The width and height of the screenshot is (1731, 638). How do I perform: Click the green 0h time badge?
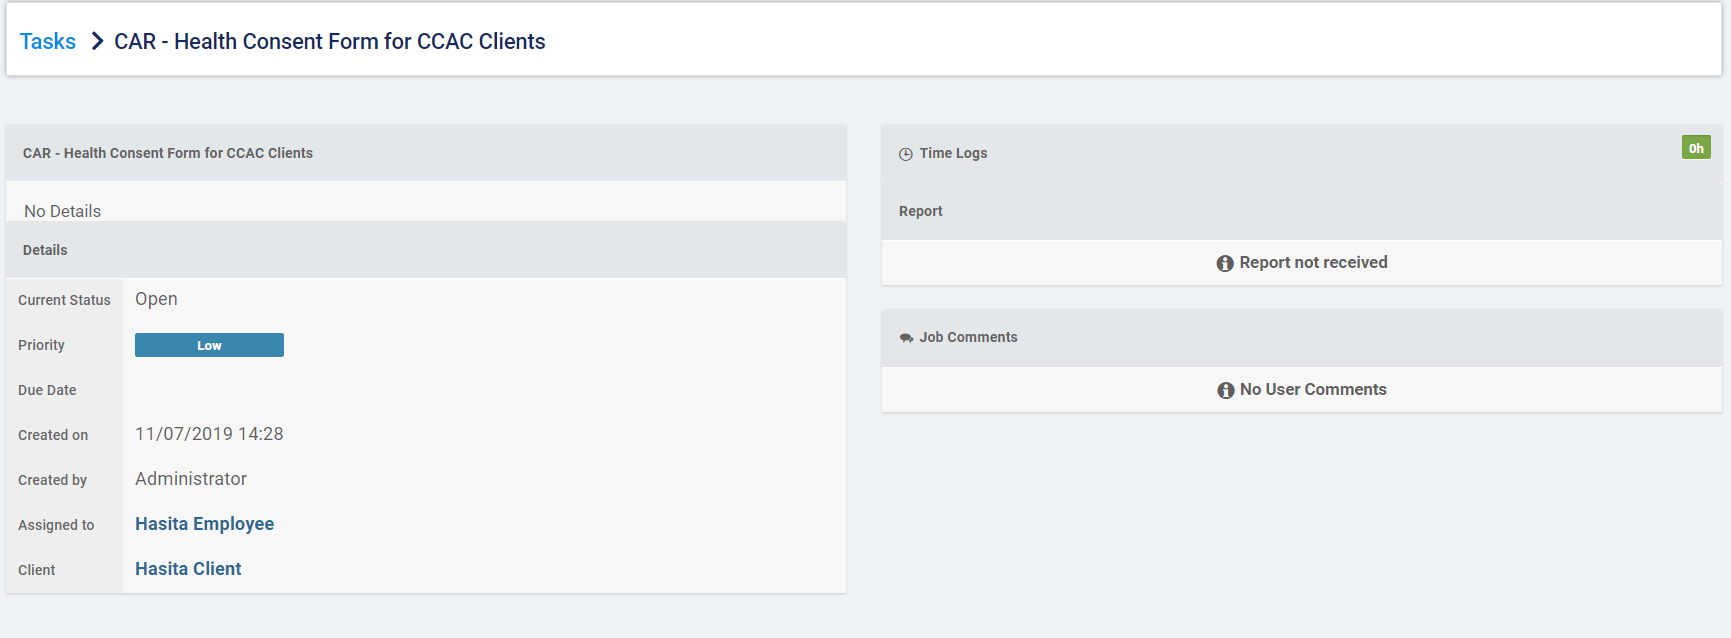1695,148
